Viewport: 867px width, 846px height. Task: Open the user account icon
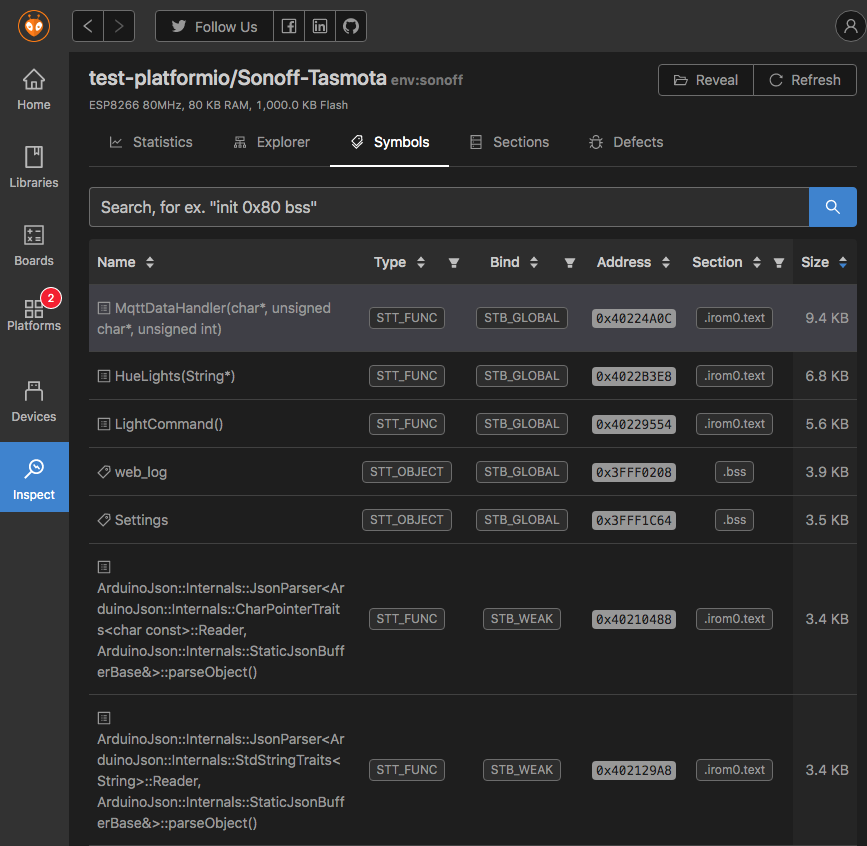click(x=850, y=26)
